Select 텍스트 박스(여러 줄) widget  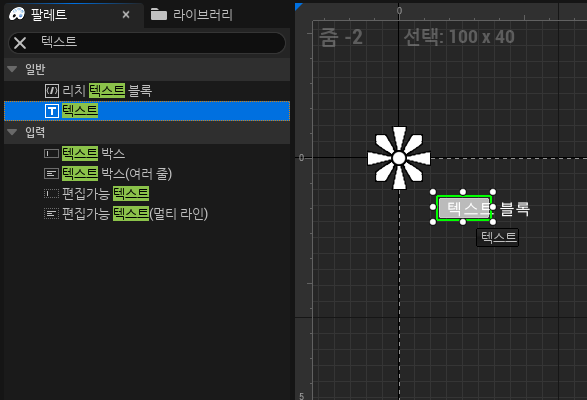point(147,174)
